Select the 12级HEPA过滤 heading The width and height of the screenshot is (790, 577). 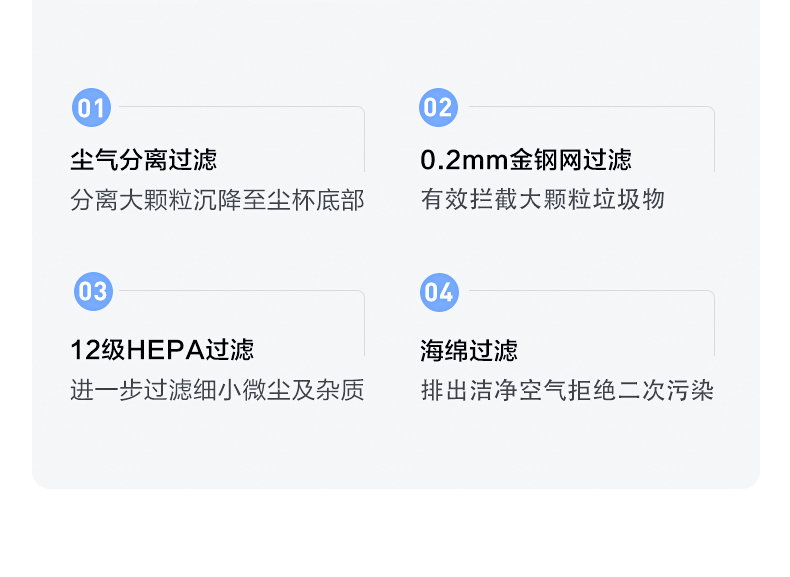[x=162, y=350]
